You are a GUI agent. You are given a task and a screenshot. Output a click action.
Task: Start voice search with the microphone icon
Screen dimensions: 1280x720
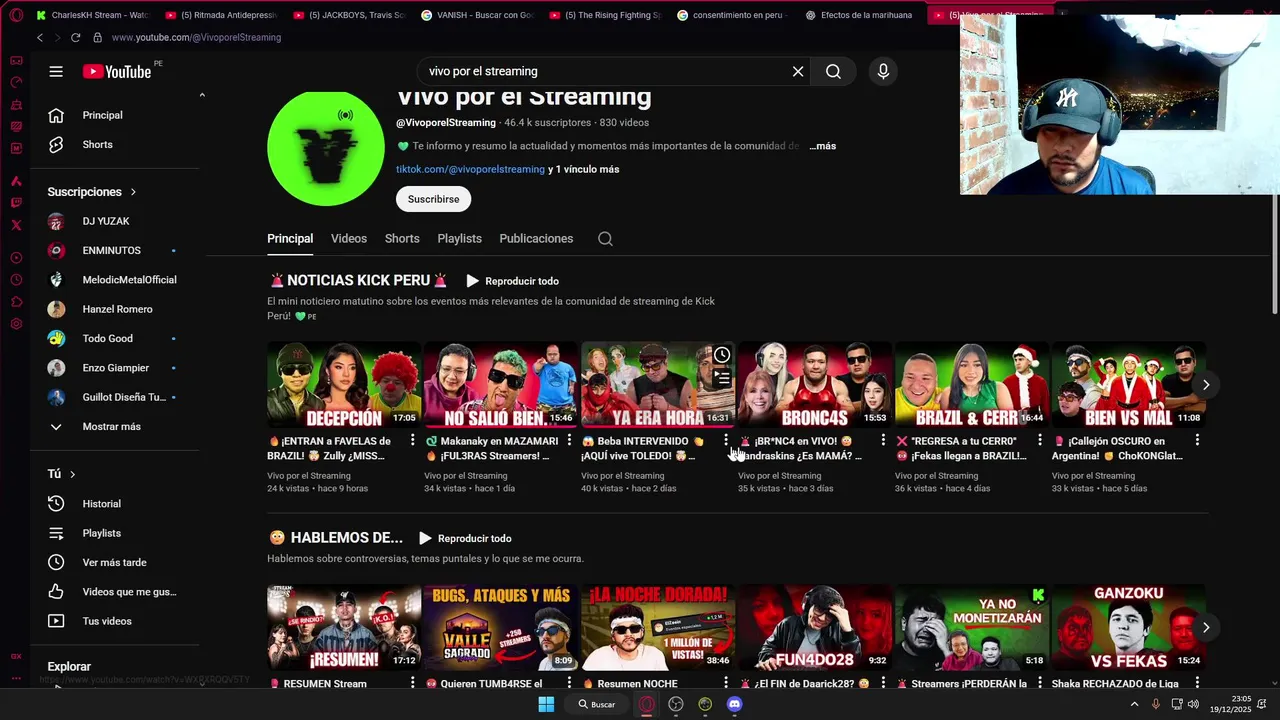883,71
